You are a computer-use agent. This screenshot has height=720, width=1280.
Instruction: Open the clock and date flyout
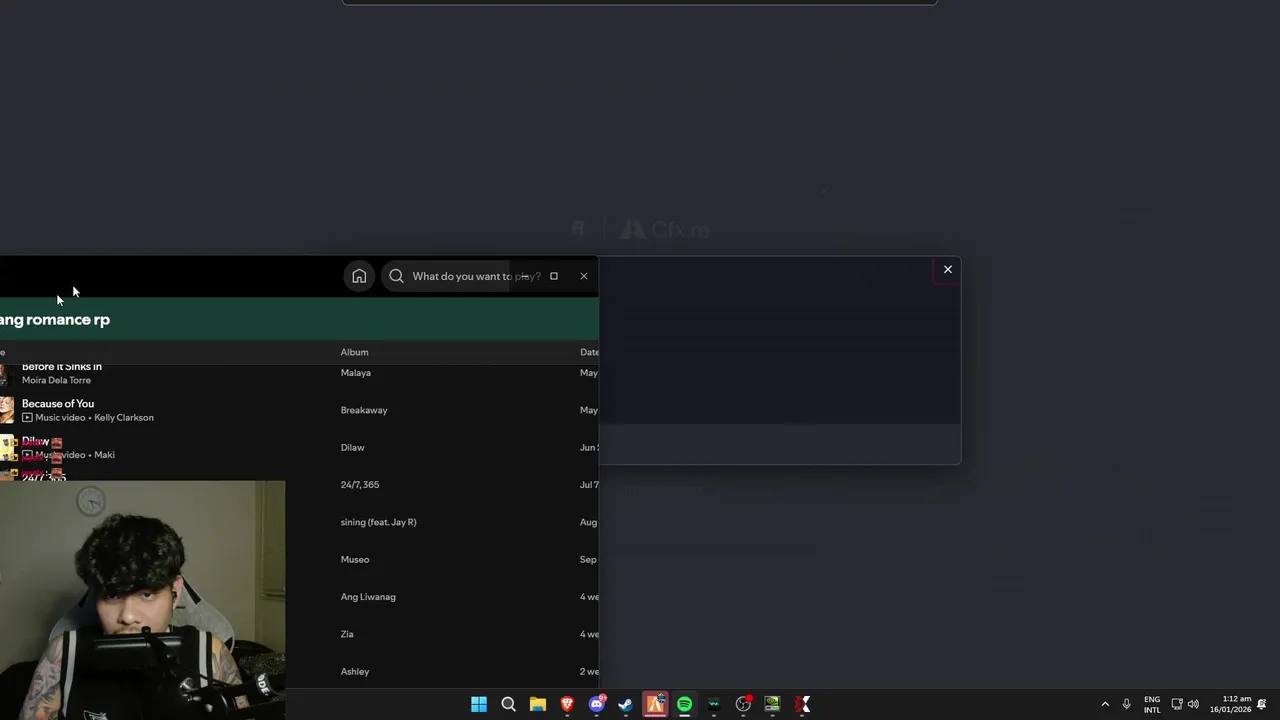[1230, 705]
